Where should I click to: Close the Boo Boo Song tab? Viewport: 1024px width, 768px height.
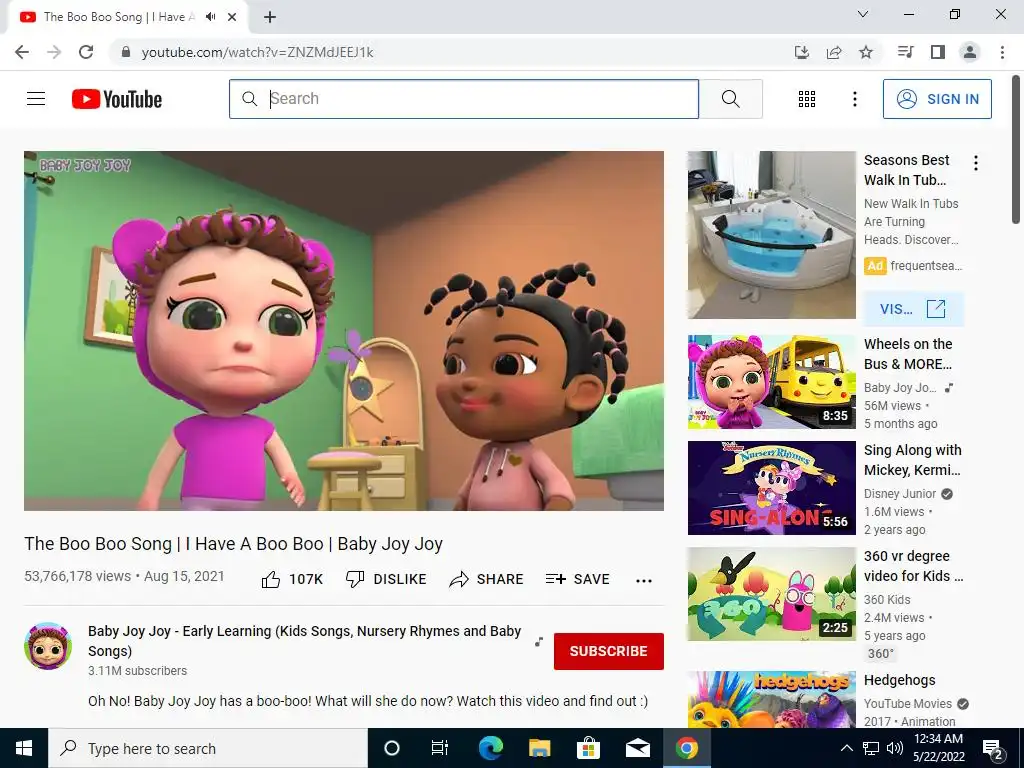pos(232,17)
